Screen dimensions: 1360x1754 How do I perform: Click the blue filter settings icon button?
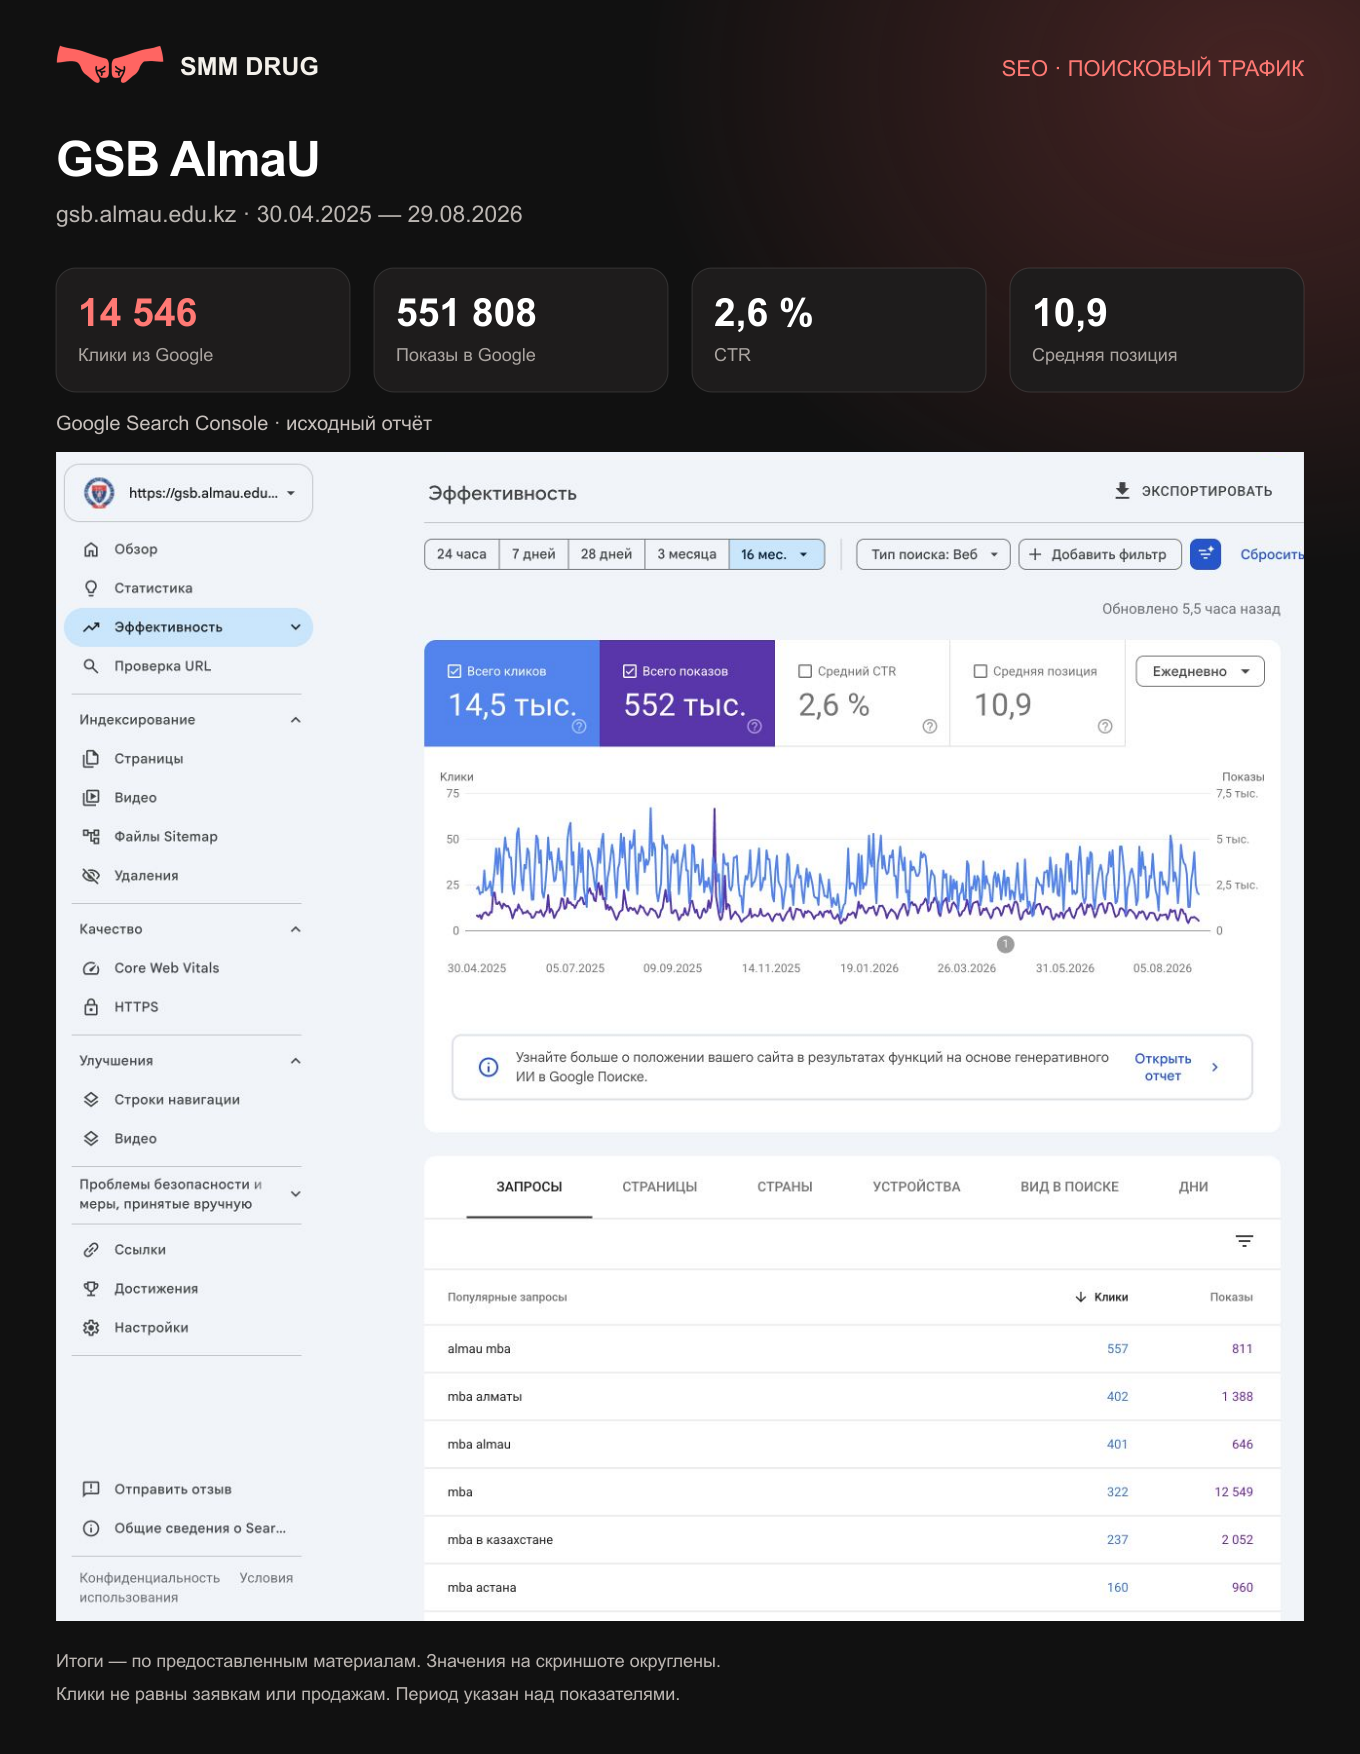(1205, 554)
